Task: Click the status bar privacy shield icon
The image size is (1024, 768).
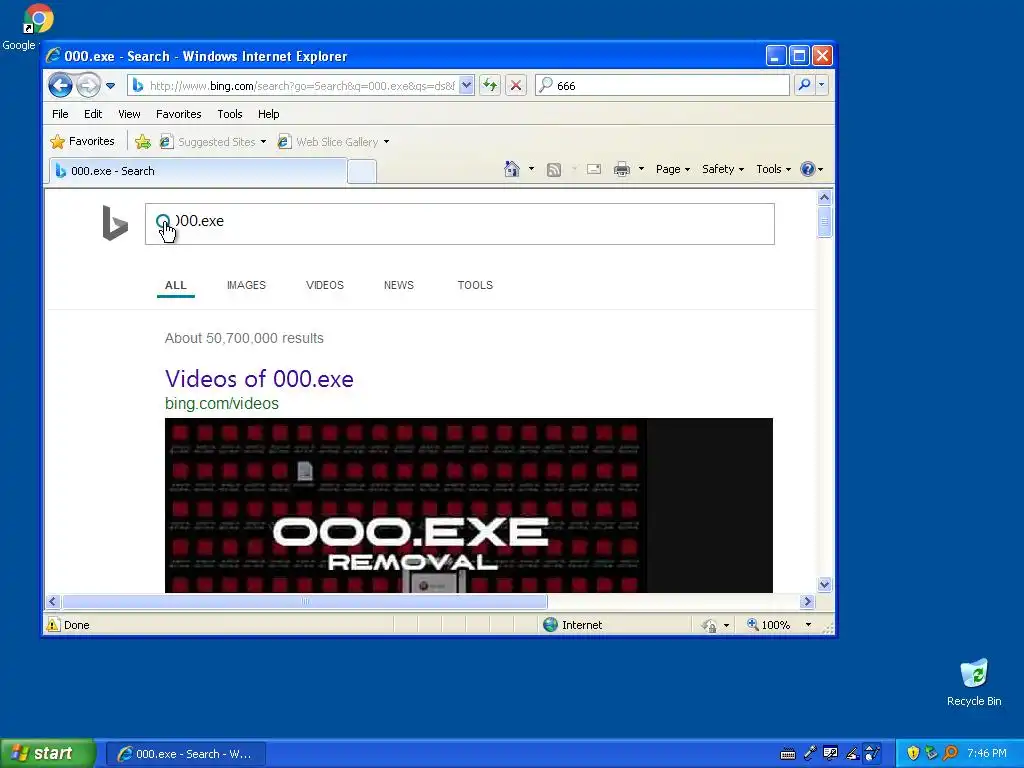Action: 709,626
